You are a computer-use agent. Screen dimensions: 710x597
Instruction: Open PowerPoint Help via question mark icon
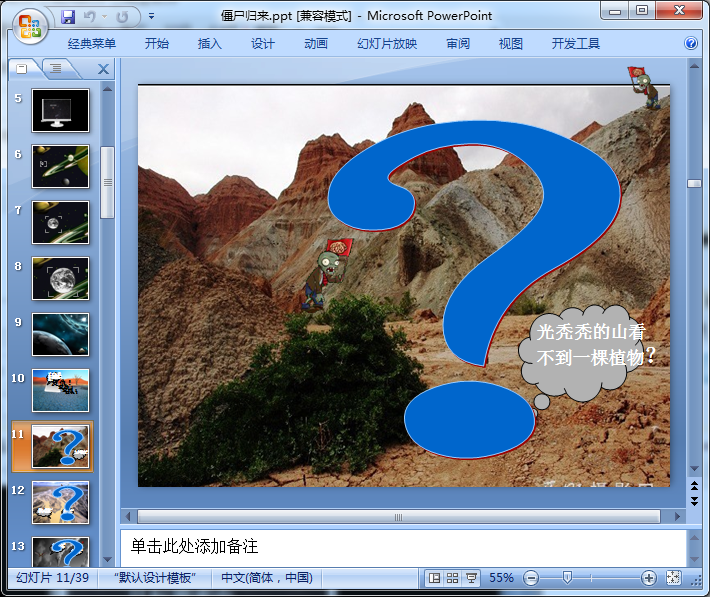pos(691,43)
